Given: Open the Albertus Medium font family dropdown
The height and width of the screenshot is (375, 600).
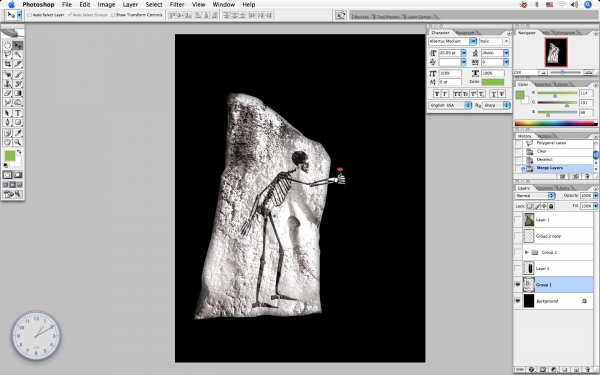Looking at the screenshot, I should click(473, 41).
